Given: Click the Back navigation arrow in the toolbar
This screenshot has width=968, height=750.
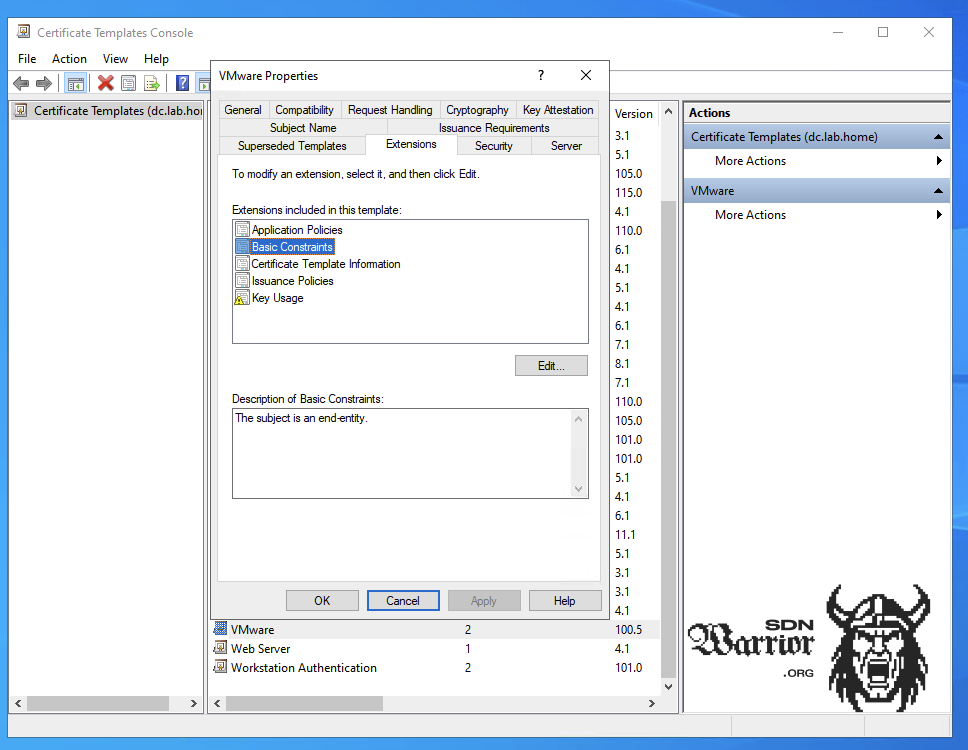Looking at the screenshot, I should tap(20, 83).
